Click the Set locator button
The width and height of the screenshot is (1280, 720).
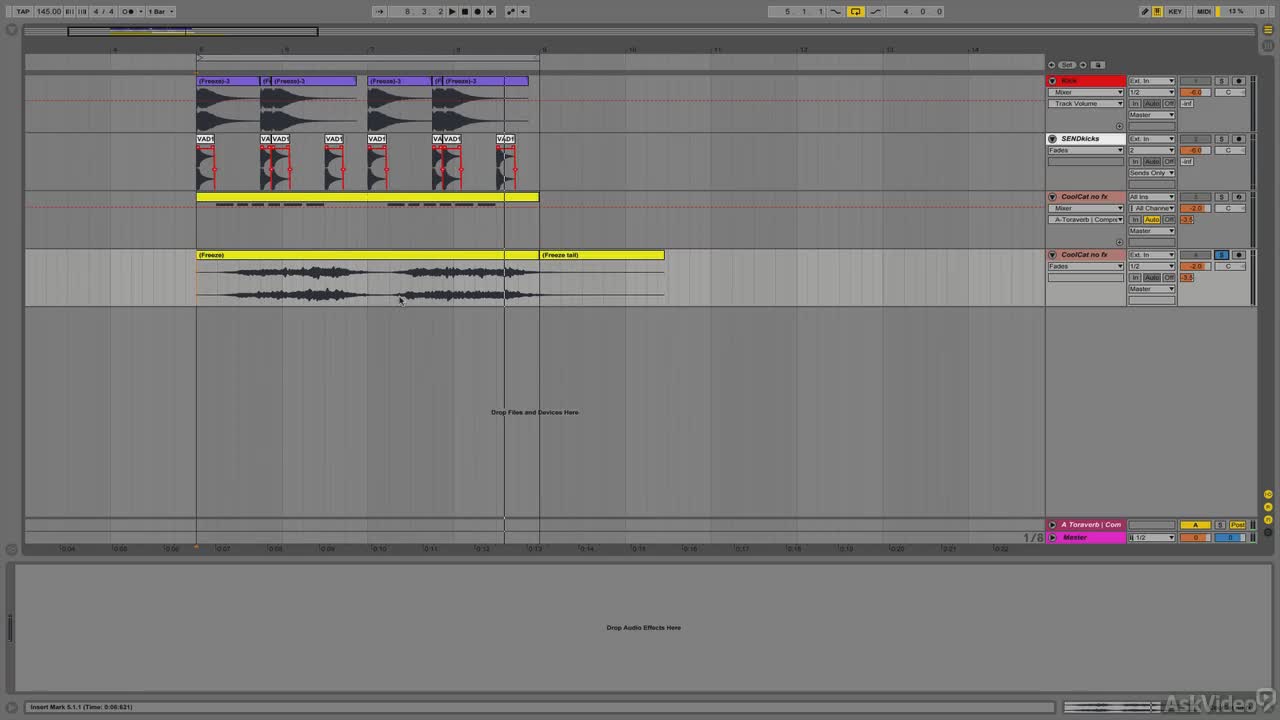(1067, 65)
